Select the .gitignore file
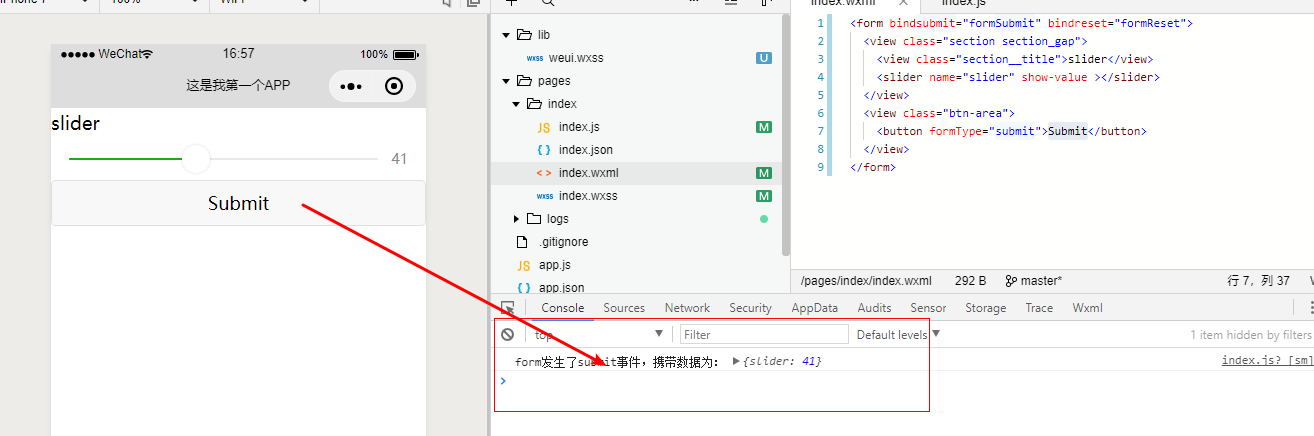 (565, 242)
